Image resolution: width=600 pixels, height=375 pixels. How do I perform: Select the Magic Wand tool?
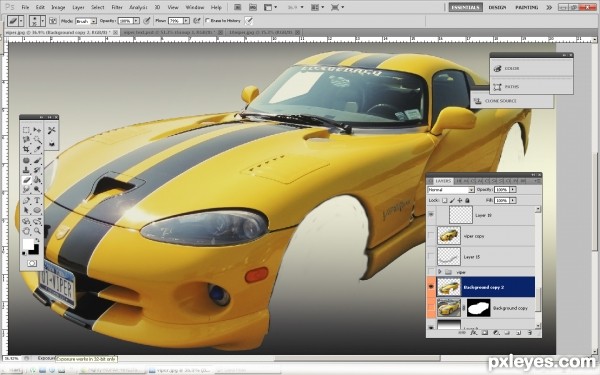(x=37, y=140)
